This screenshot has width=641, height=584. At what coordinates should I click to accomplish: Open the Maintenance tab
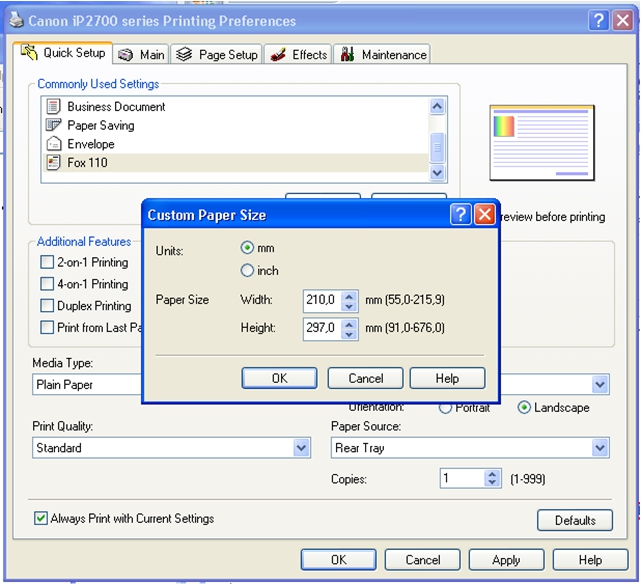click(383, 55)
